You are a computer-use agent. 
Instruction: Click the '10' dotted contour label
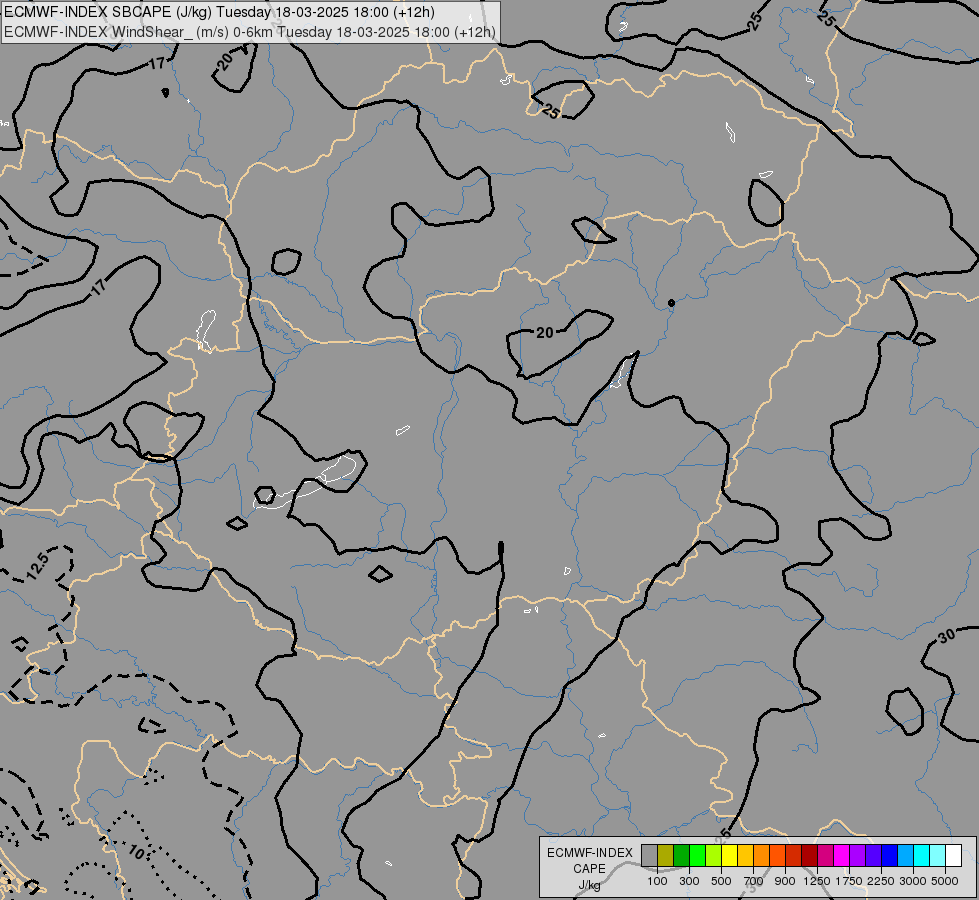click(136, 851)
